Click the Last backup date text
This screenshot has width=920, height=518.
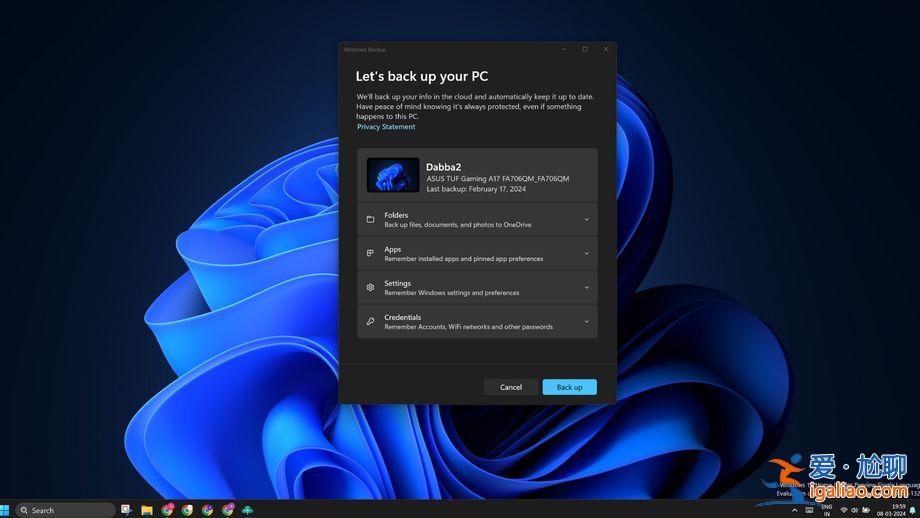[x=476, y=189]
